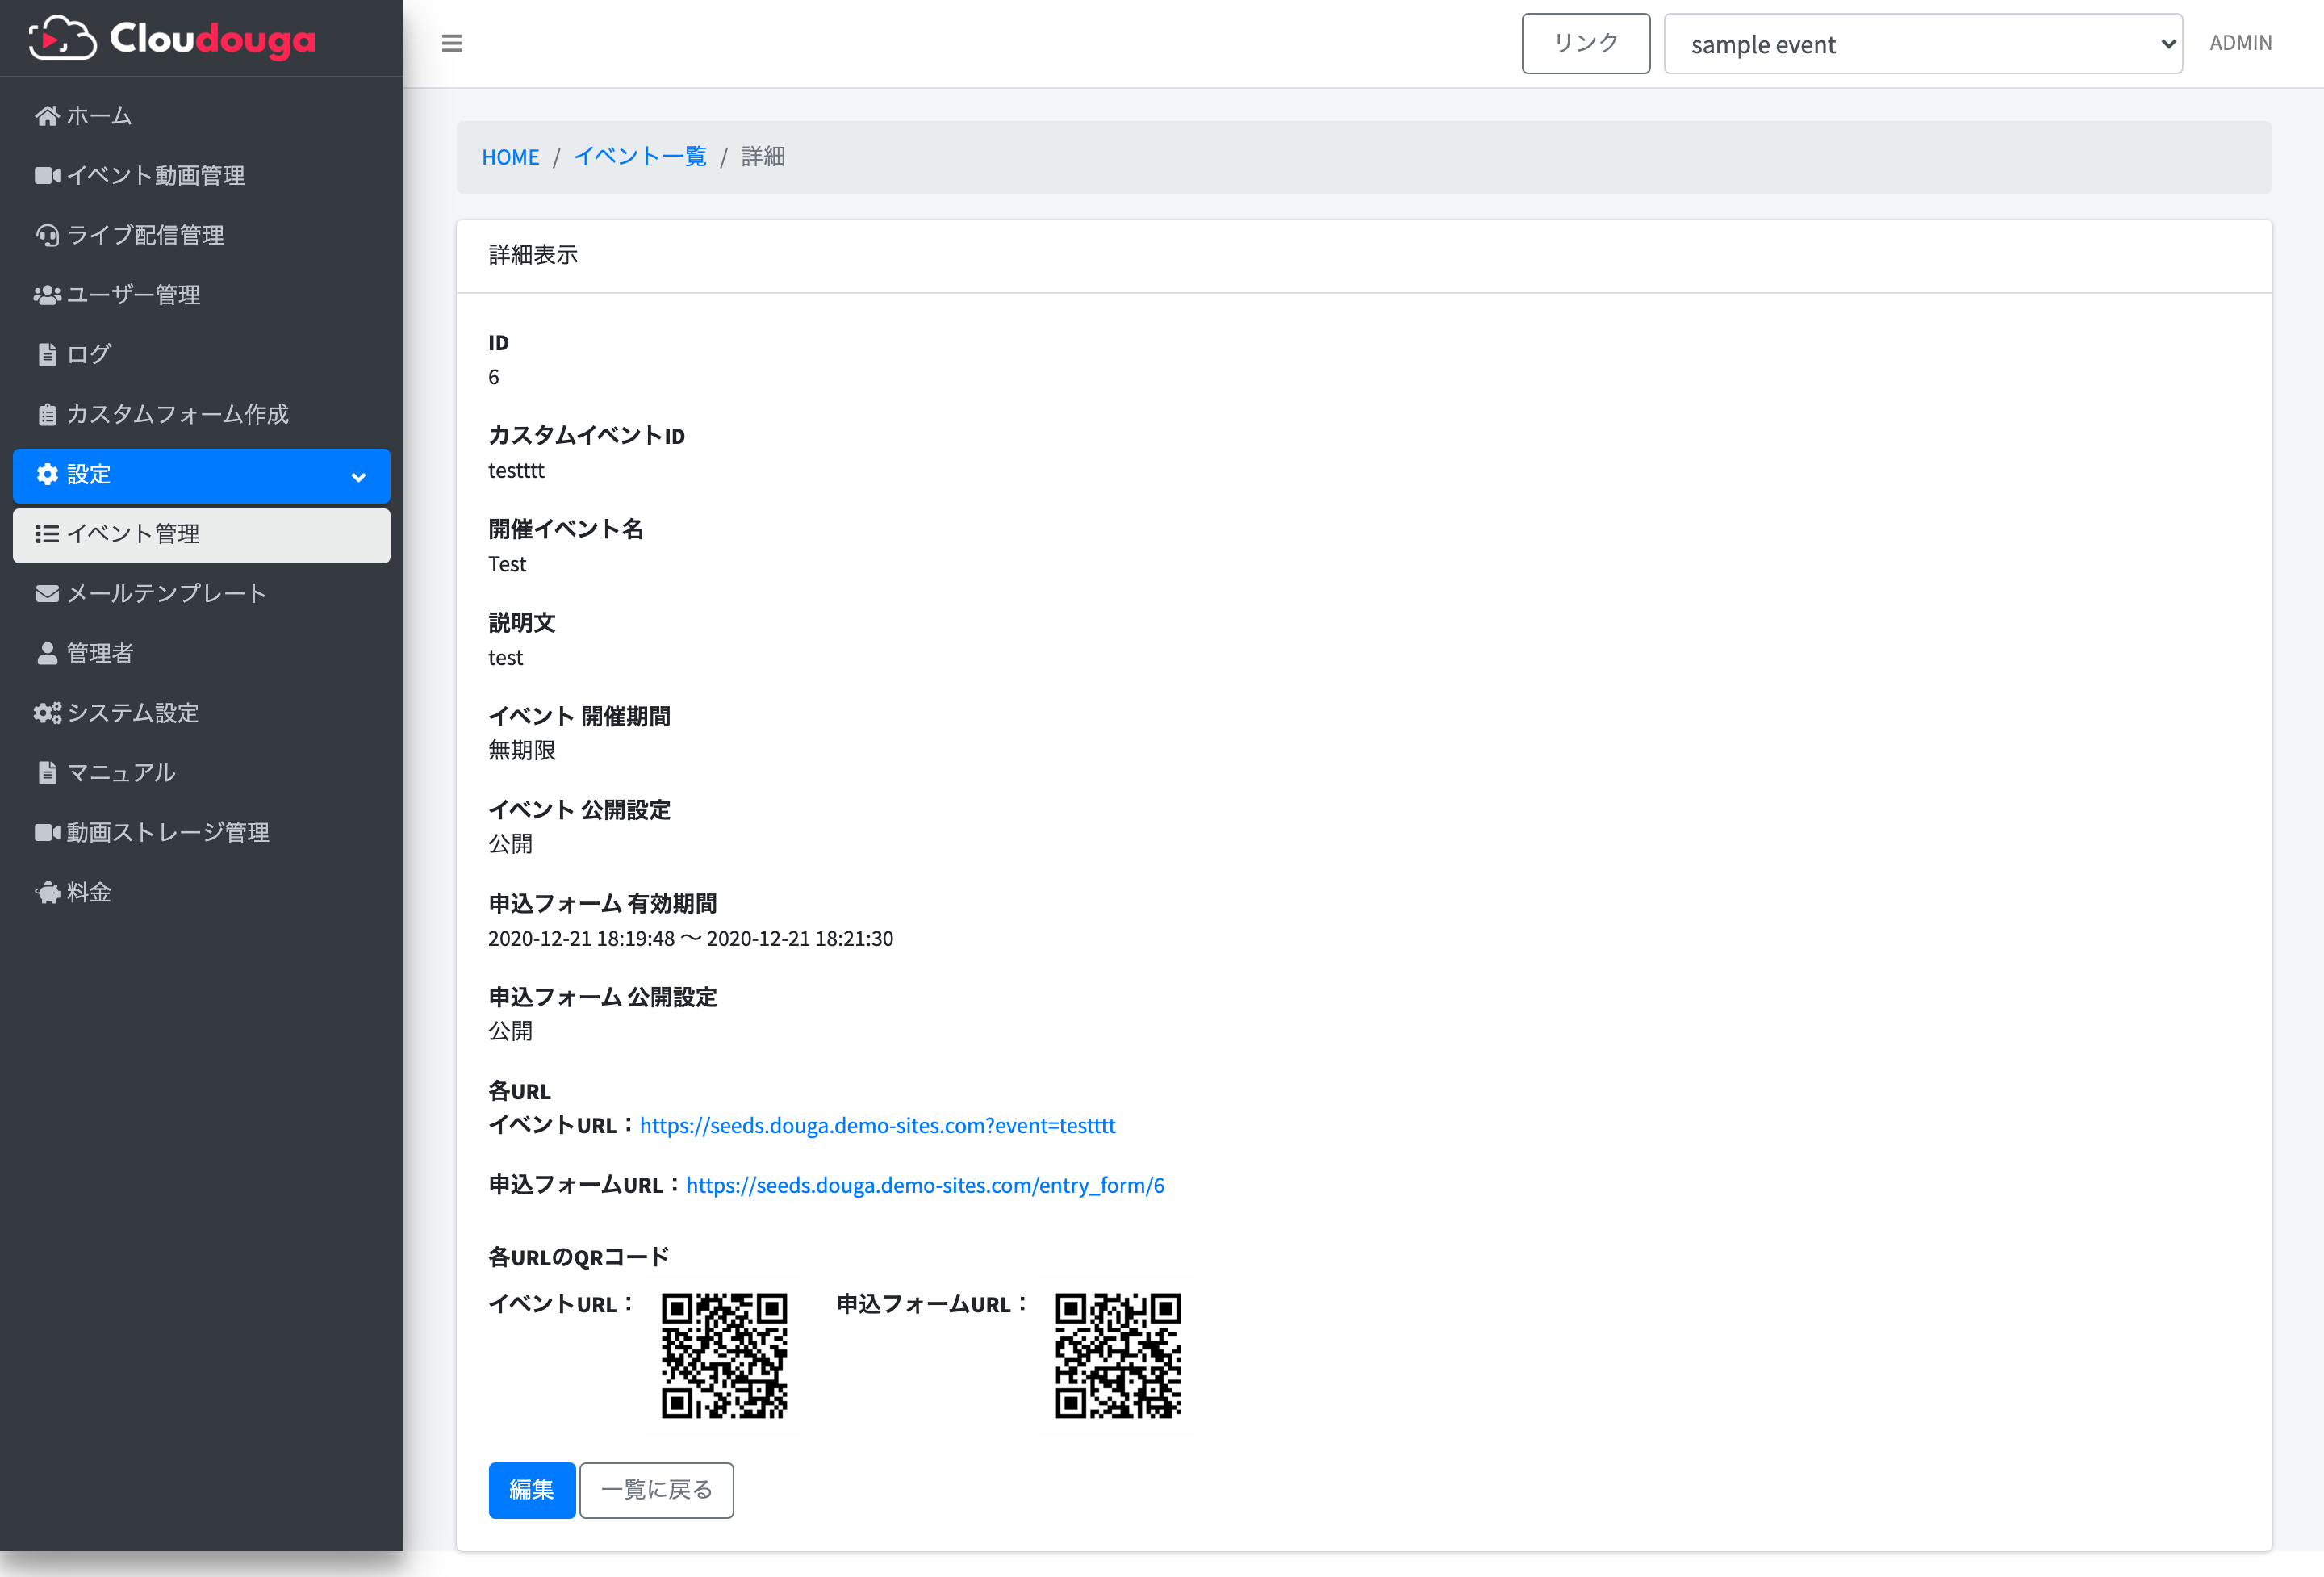Click the リンク button
The width and height of the screenshot is (2324, 1577).
pos(1585,43)
